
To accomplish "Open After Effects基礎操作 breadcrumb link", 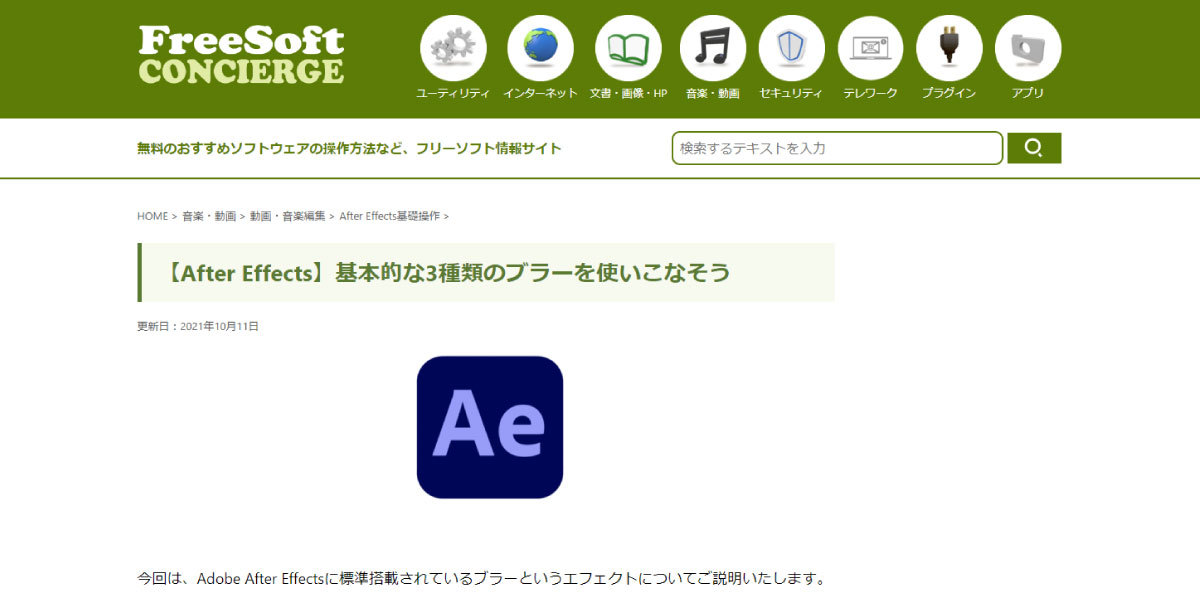I will coord(390,216).
